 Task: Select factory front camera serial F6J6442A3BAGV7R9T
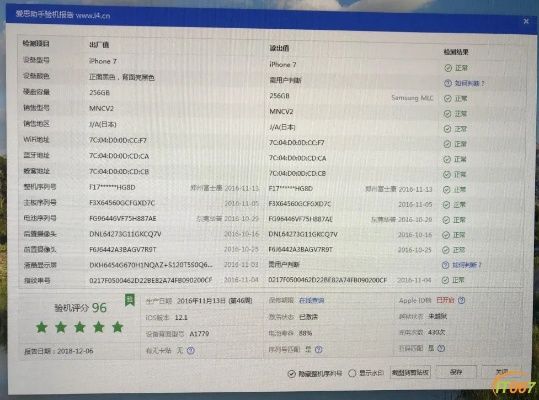[123, 249]
